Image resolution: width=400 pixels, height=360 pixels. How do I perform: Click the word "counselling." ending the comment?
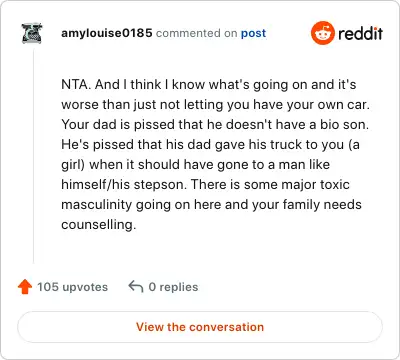(99, 224)
